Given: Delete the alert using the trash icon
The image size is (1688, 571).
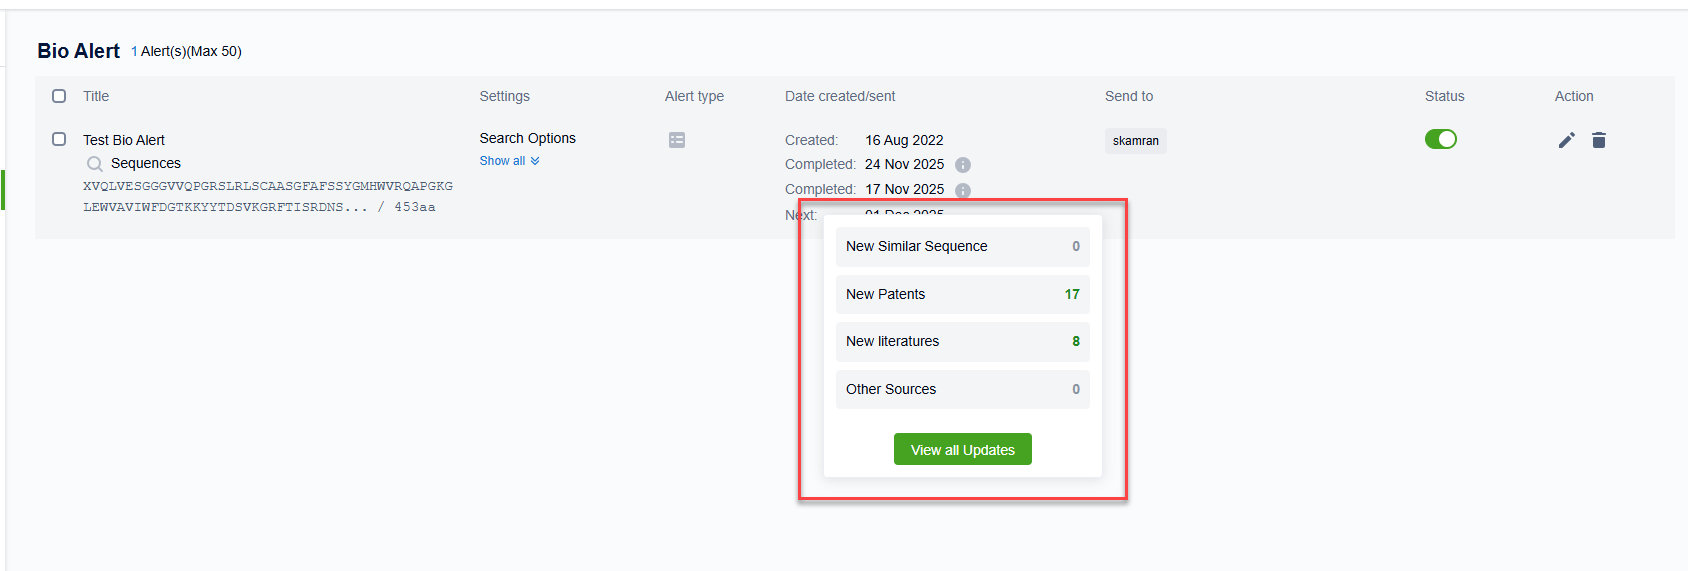Looking at the screenshot, I should (1598, 140).
